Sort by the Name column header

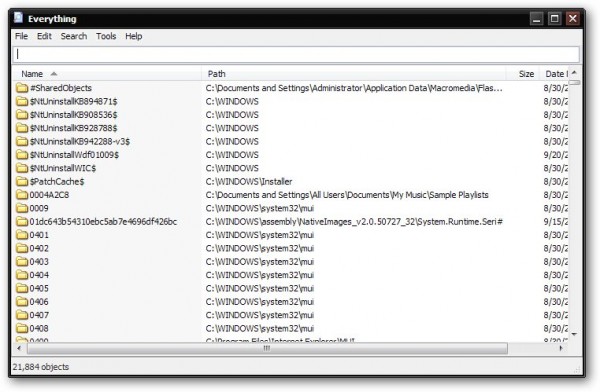coord(107,74)
